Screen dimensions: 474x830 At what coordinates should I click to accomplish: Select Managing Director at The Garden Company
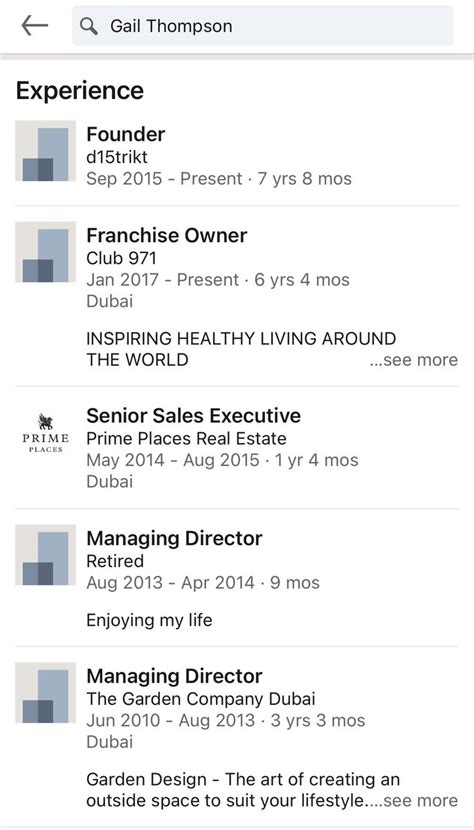click(237, 736)
